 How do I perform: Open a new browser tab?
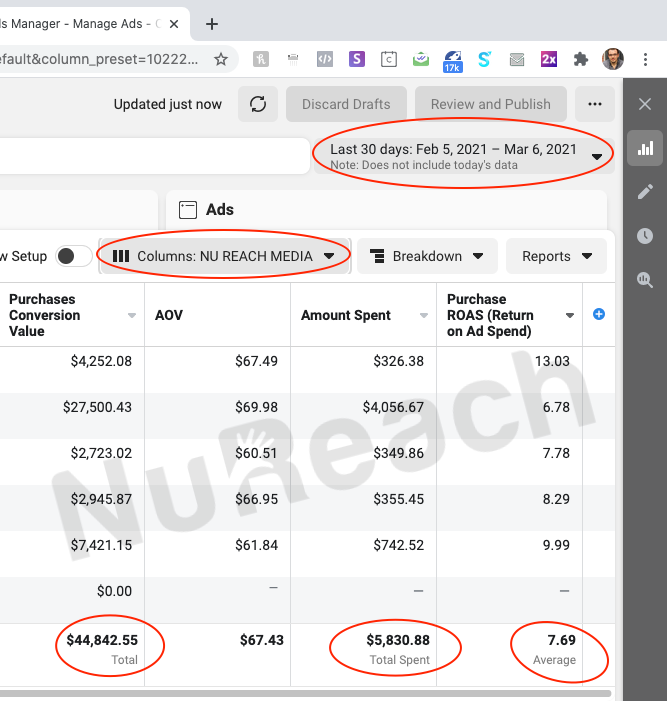212,24
